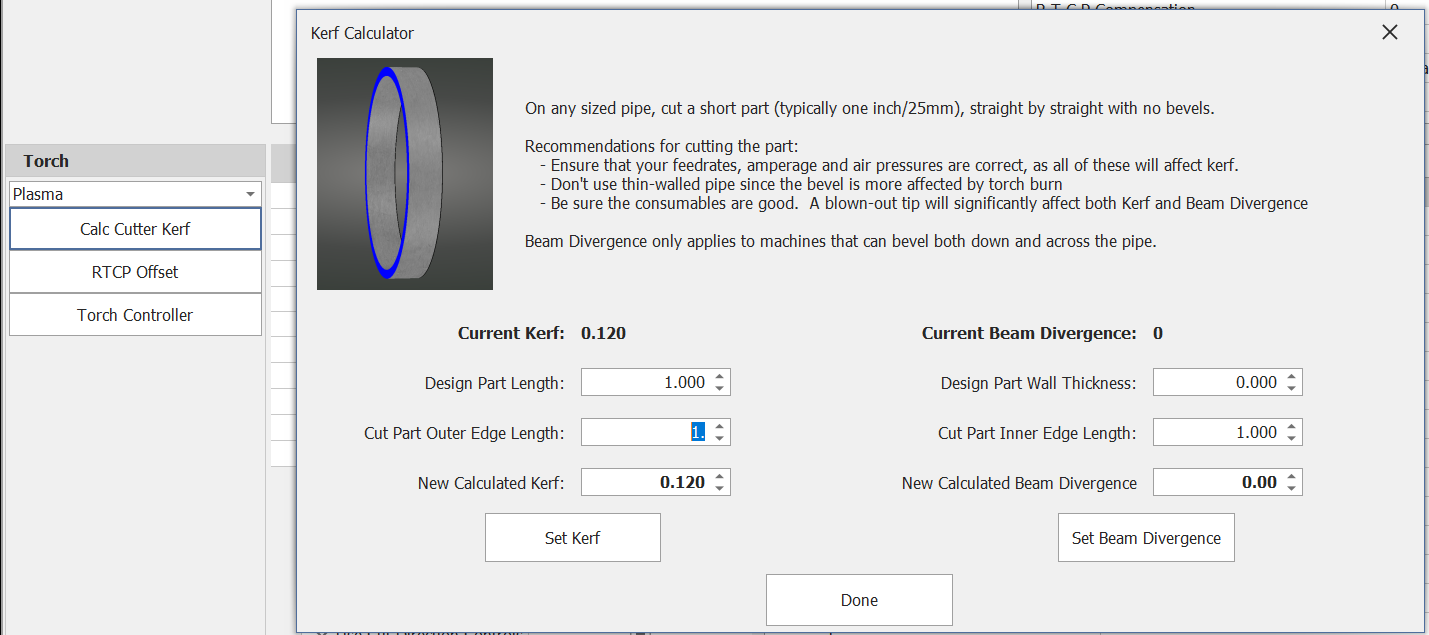The image size is (1429, 635).
Task: Open the RTCP Offset settings
Action: 135,272
